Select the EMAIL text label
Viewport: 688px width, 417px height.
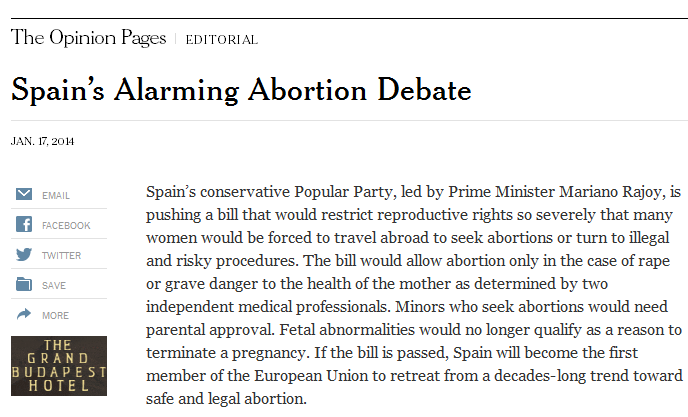pyautogui.click(x=56, y=196)
